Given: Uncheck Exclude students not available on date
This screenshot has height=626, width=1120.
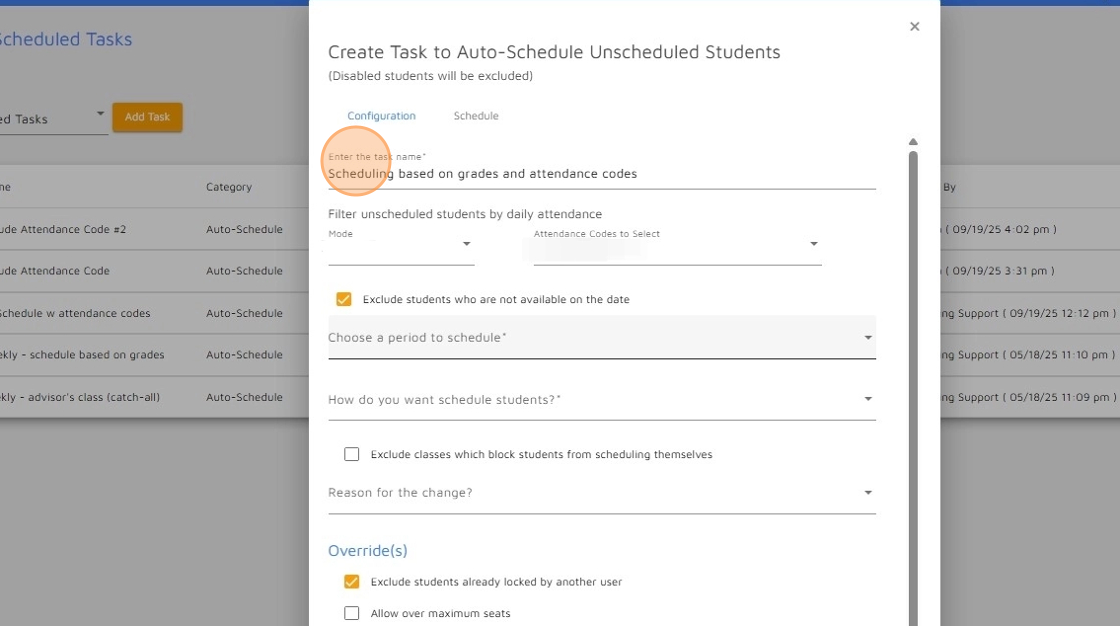Looking at the screenshot, I should pyautogui.click(x=344, y=299).
